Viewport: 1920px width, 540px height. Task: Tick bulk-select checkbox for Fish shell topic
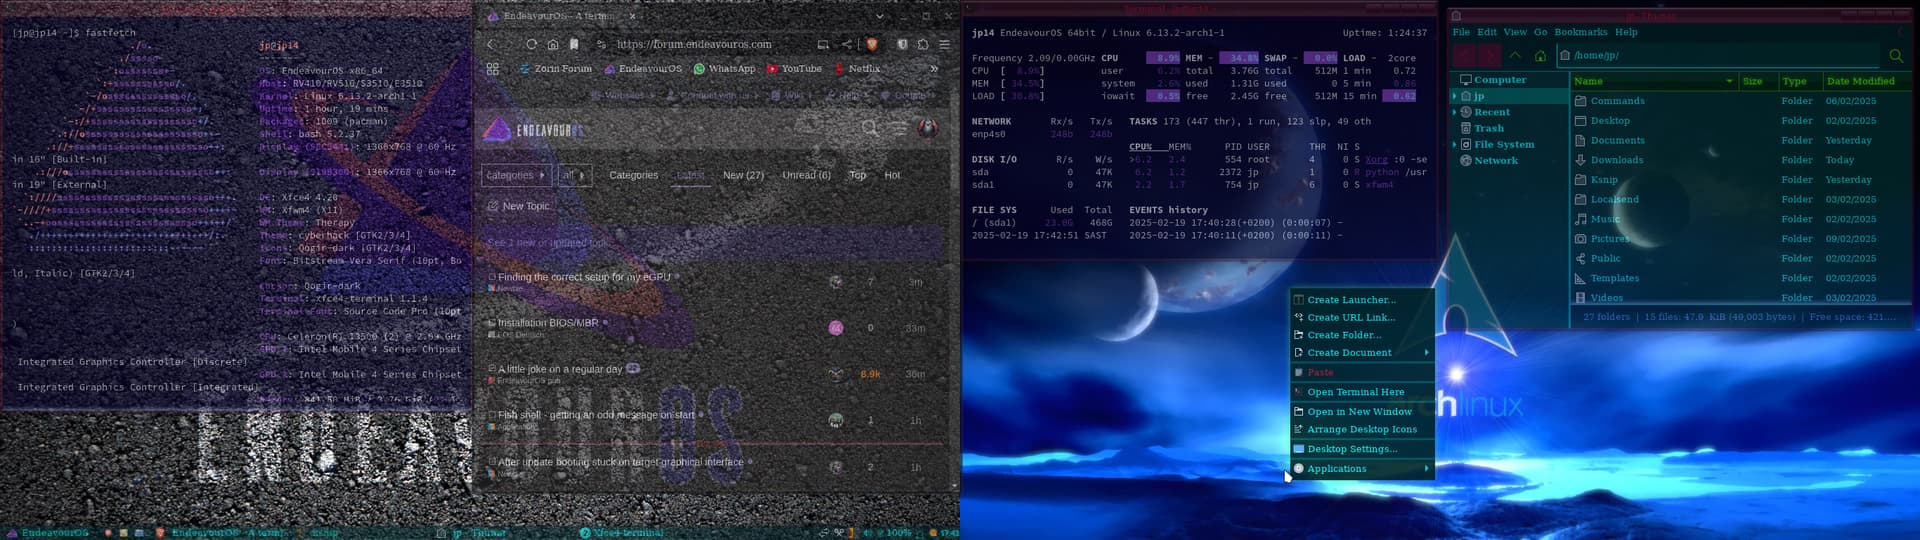pos(492,414)
